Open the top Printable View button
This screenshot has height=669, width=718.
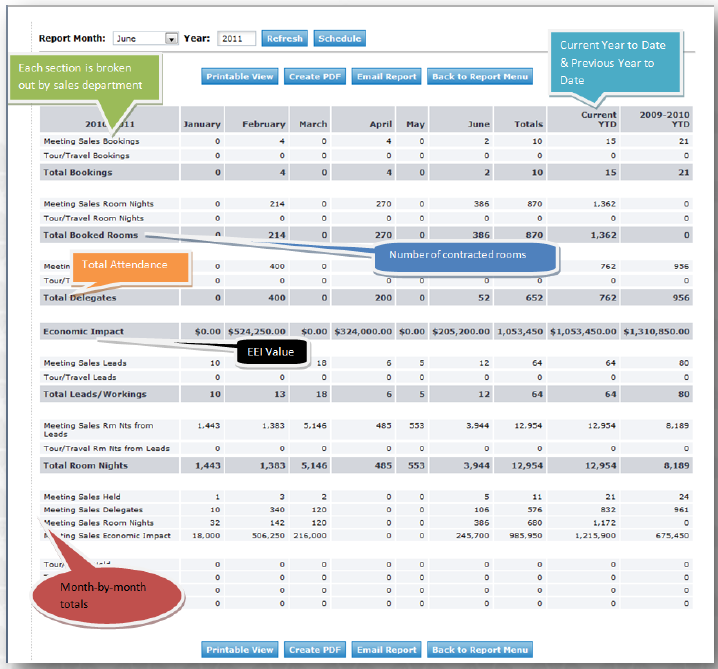pos(239,76)
